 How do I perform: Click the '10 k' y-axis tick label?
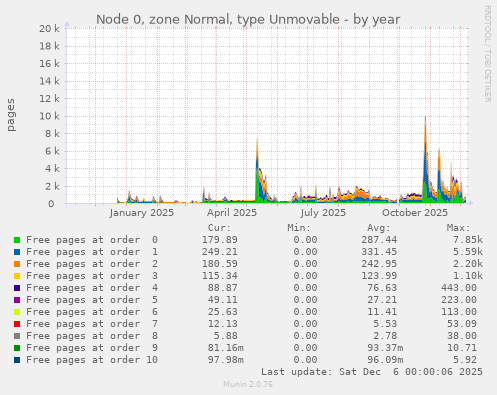pos(49,116)
